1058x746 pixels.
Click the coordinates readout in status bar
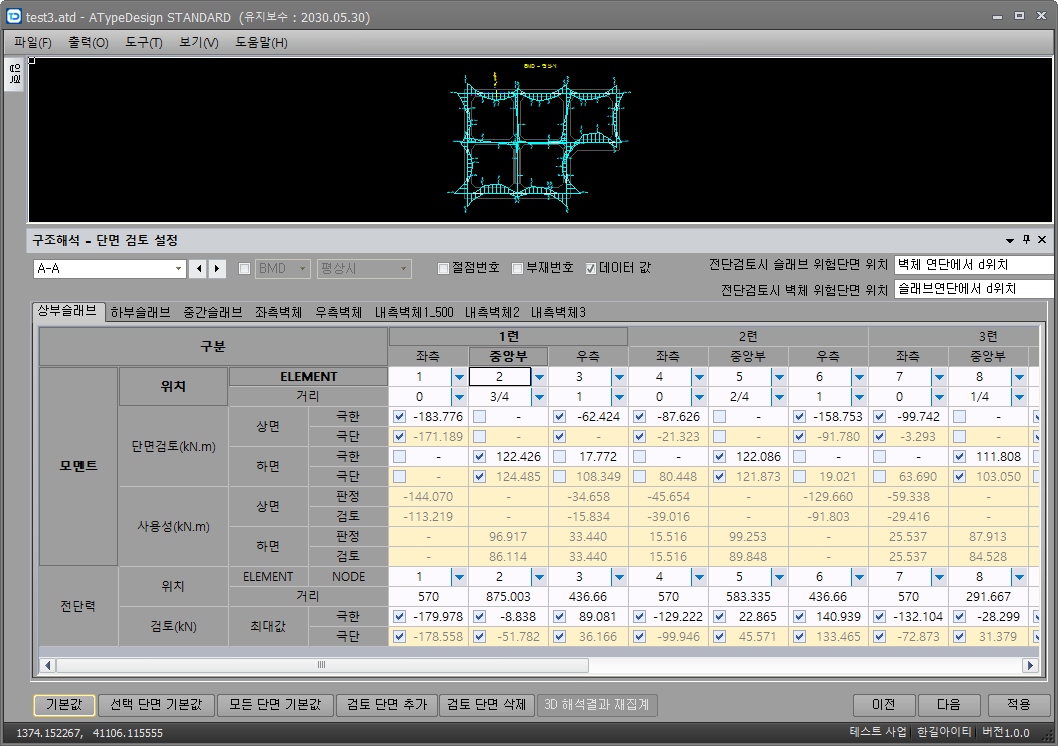(x=89, y=733)
